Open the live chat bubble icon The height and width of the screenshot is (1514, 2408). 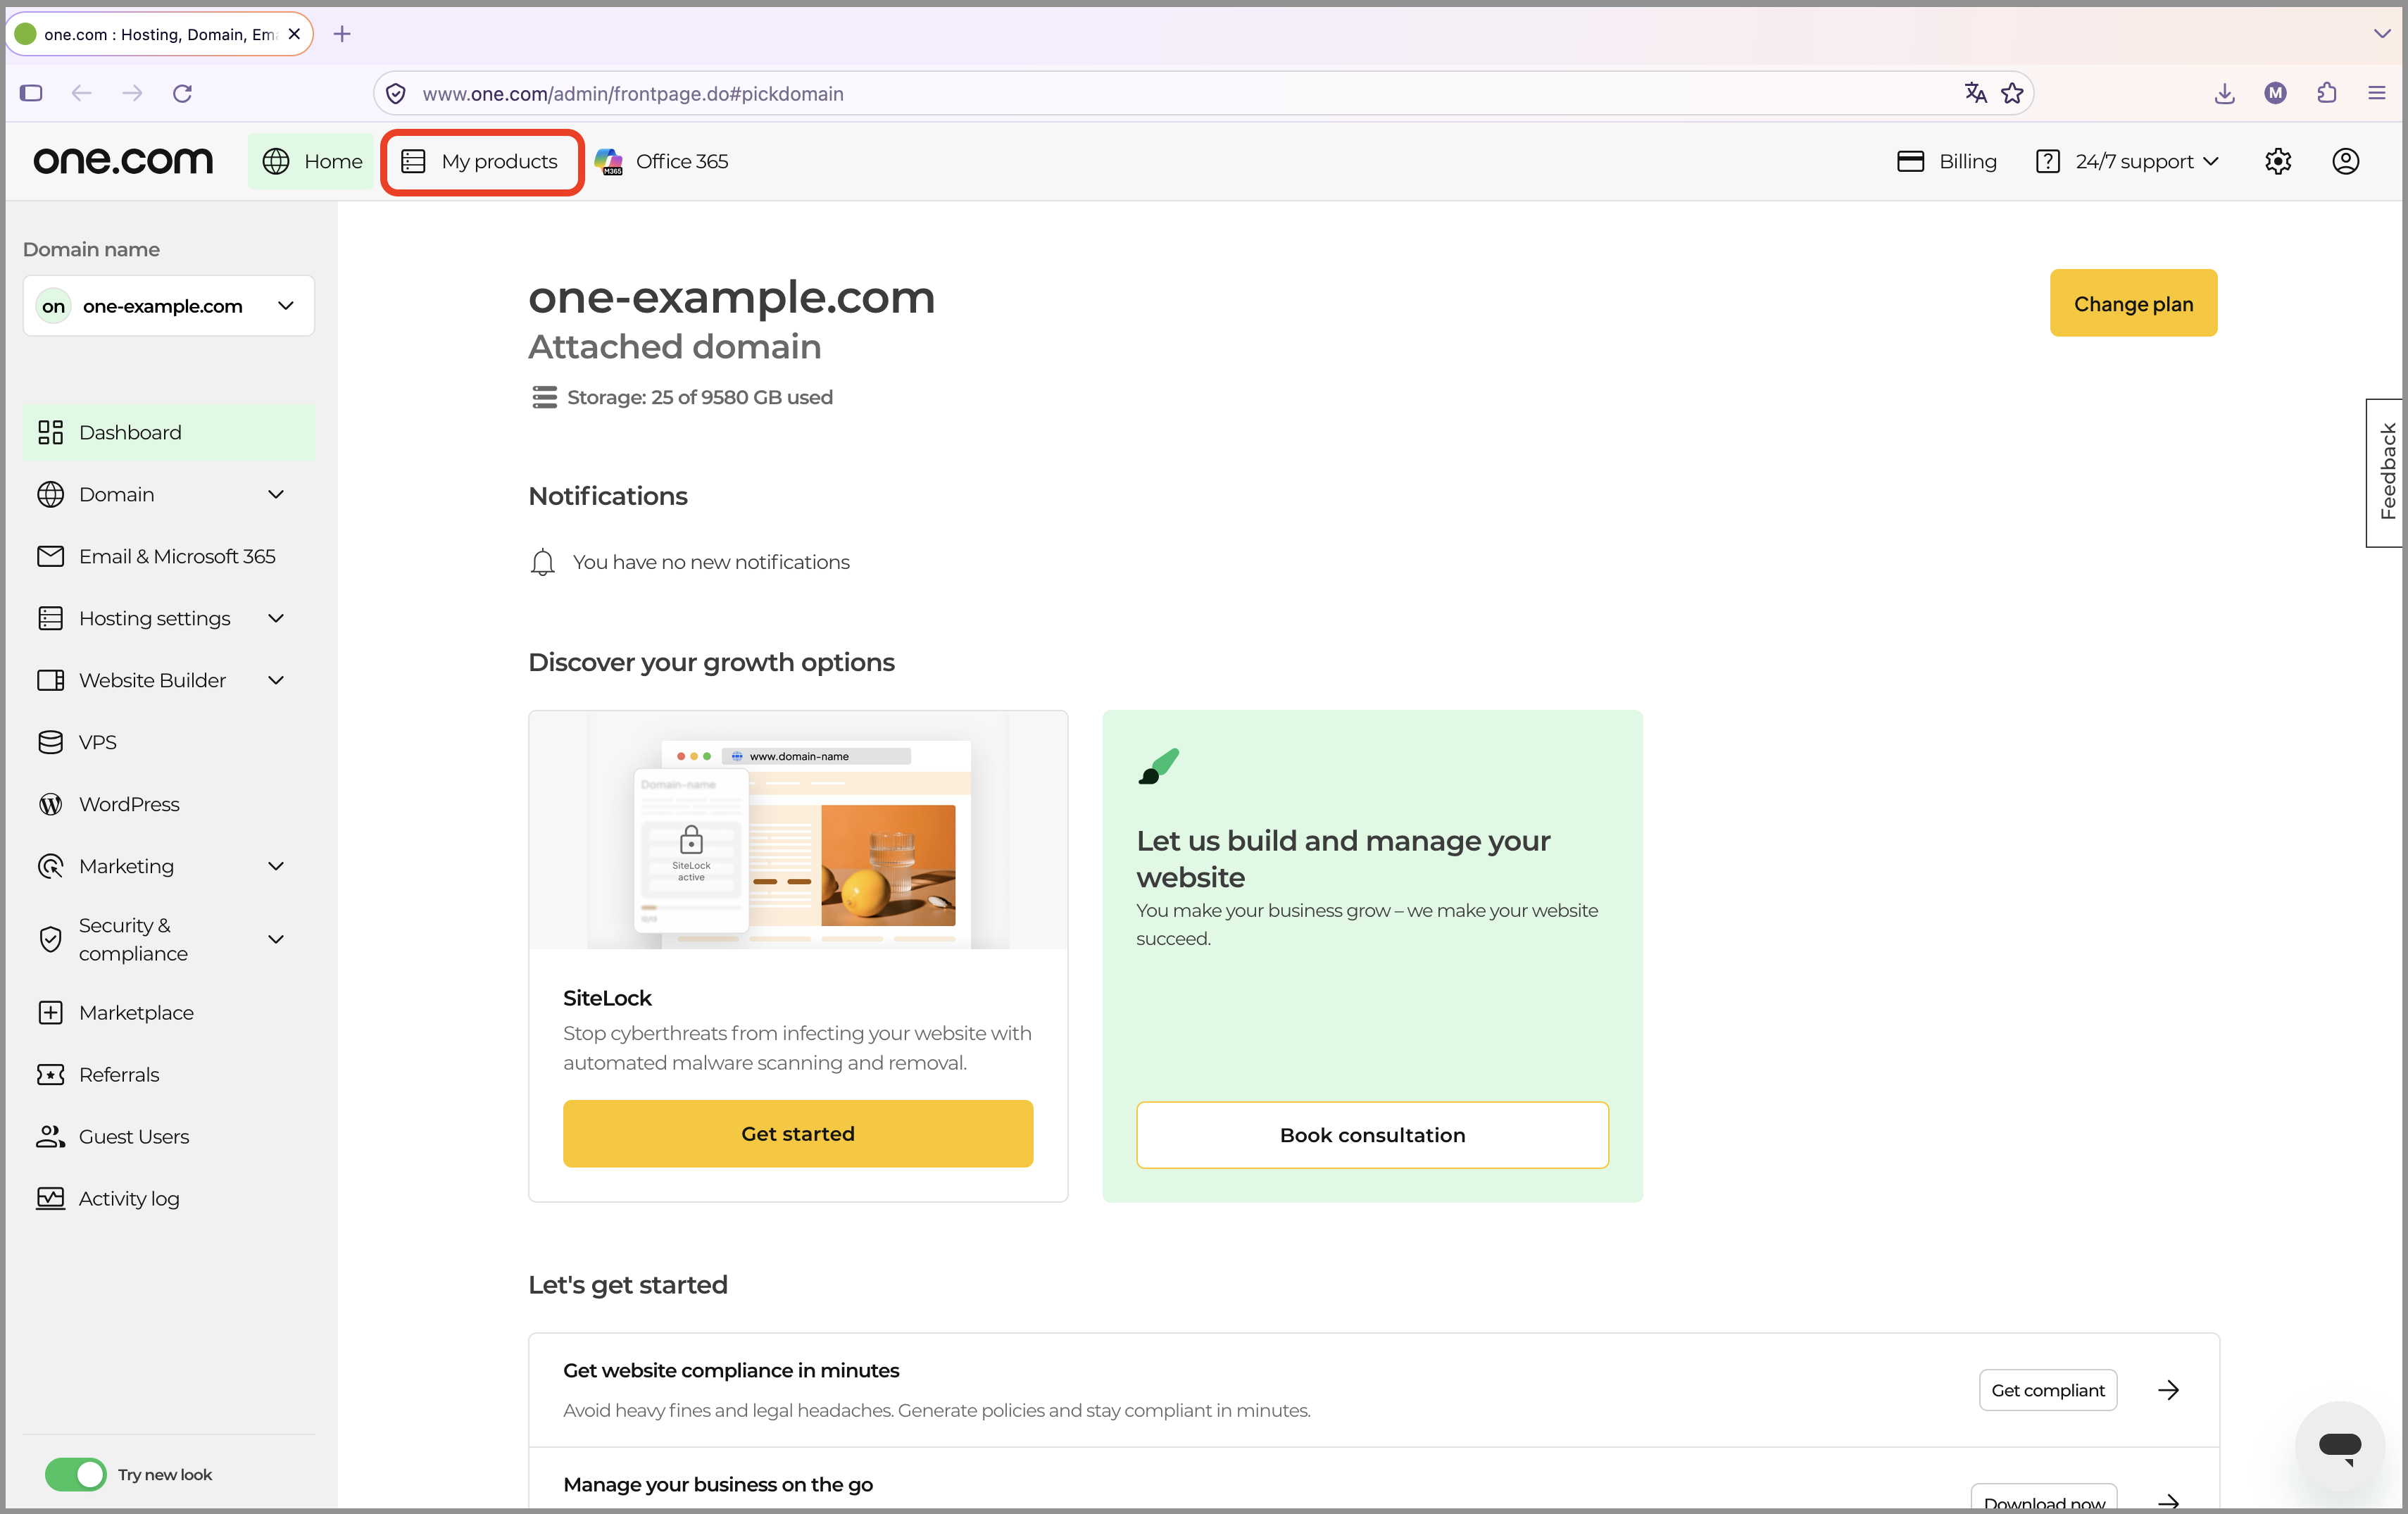pyautogui.click(x=2340, y=1445)
